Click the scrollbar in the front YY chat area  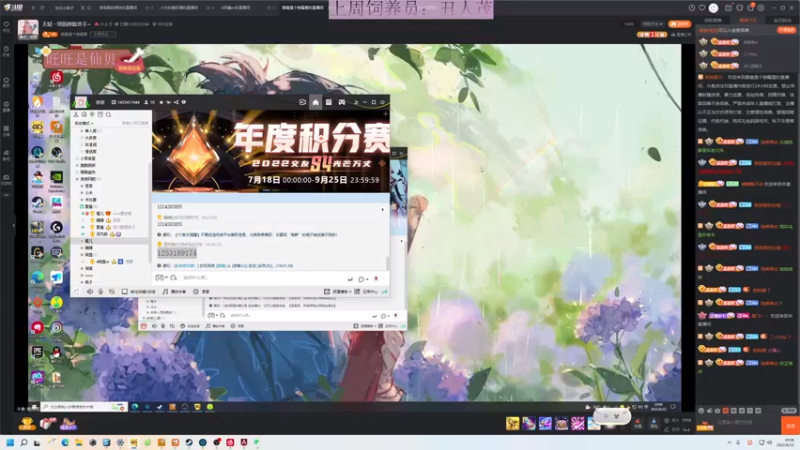click(x=388, y=263)
